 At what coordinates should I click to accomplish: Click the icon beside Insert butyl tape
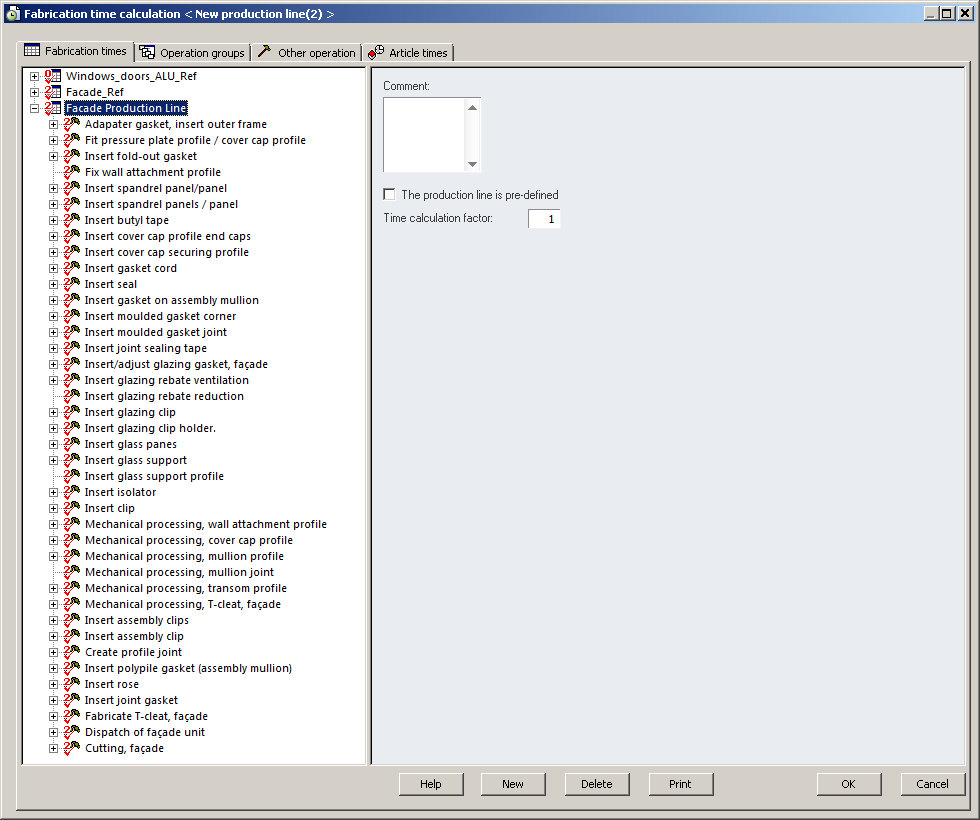(x=72, y=220)
